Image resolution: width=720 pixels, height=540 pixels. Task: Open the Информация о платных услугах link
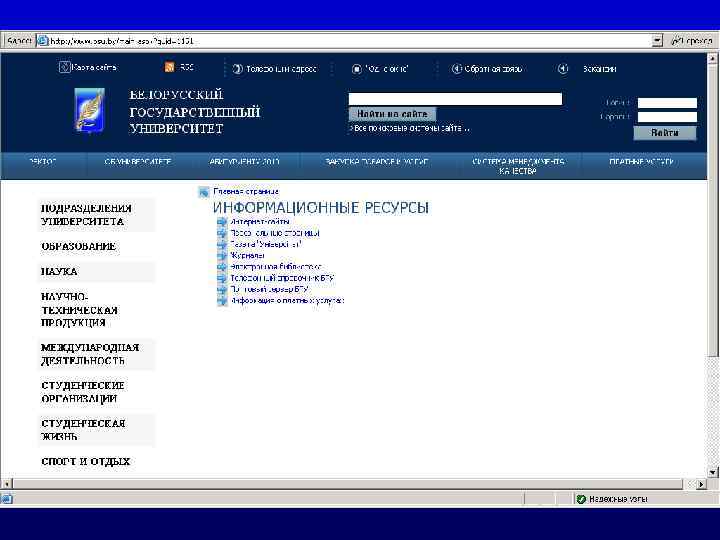(x=287, y=301)
